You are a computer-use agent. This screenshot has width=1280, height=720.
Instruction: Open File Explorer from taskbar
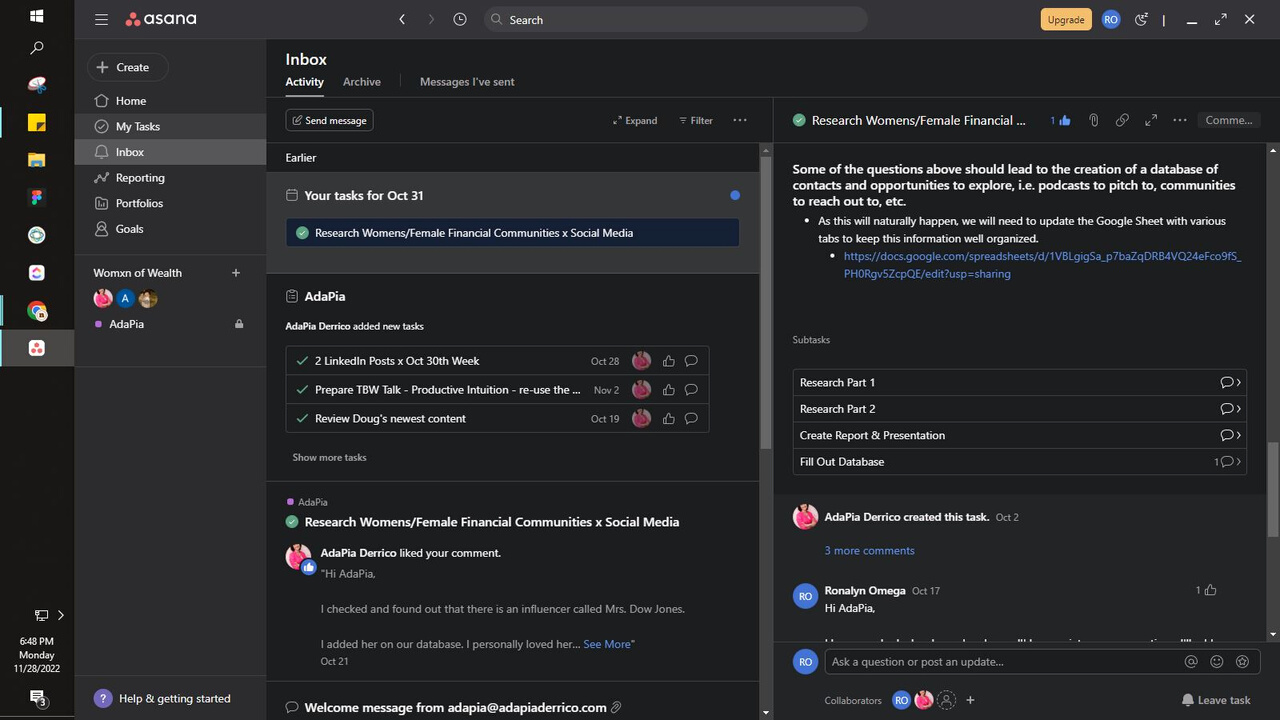[37, 160]
